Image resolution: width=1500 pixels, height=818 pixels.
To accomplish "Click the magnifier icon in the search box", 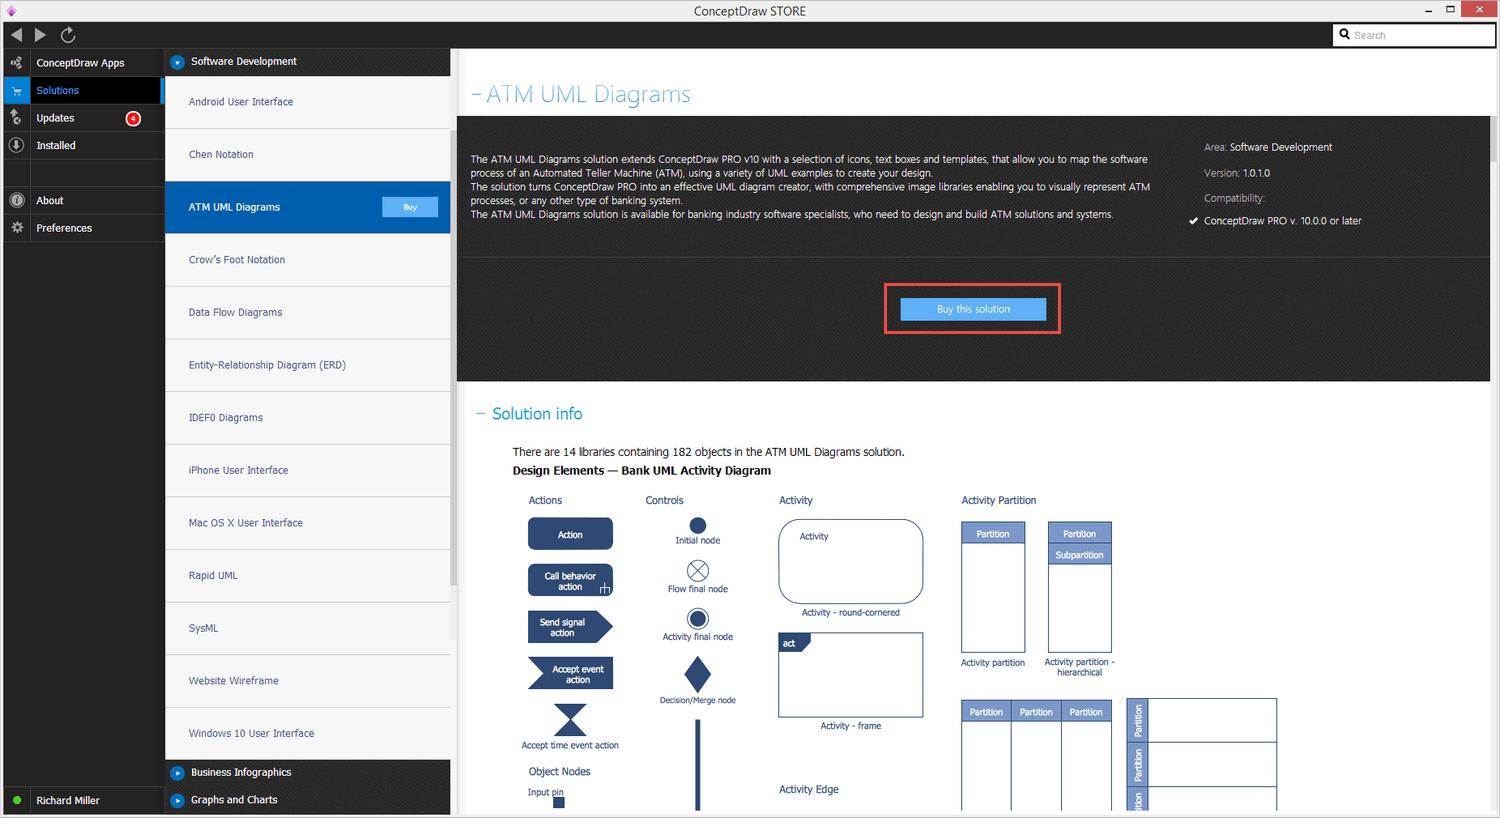I will [1345, 35].
